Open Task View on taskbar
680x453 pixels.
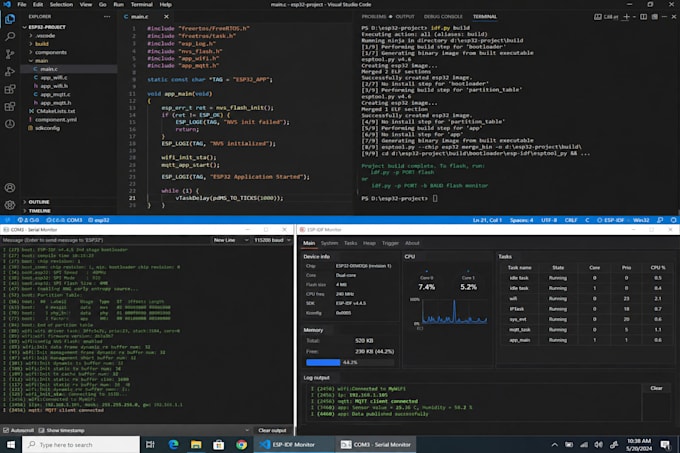150,445
